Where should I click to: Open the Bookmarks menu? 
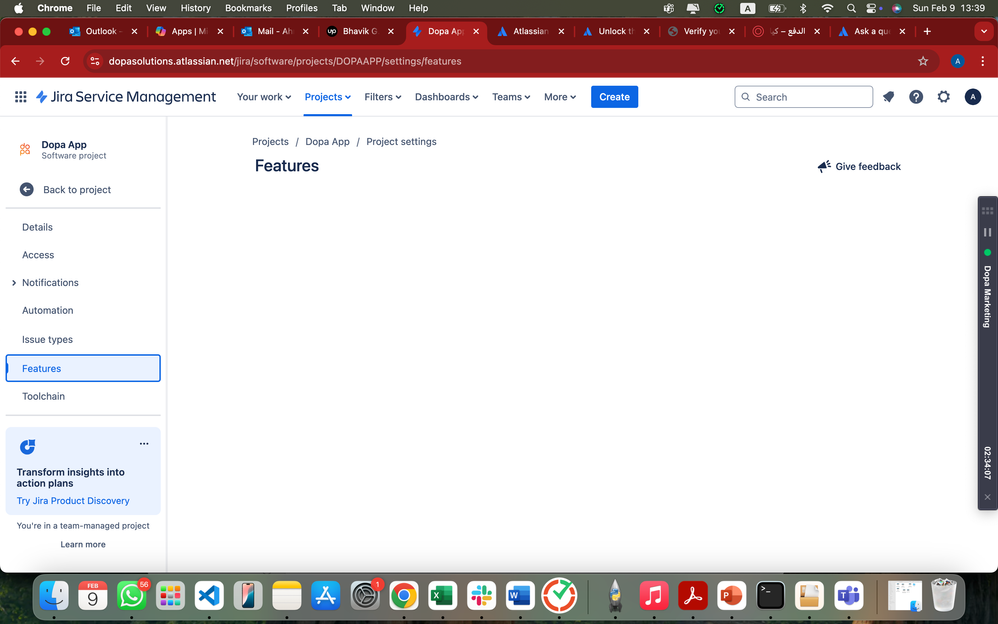tap(248, 8)
